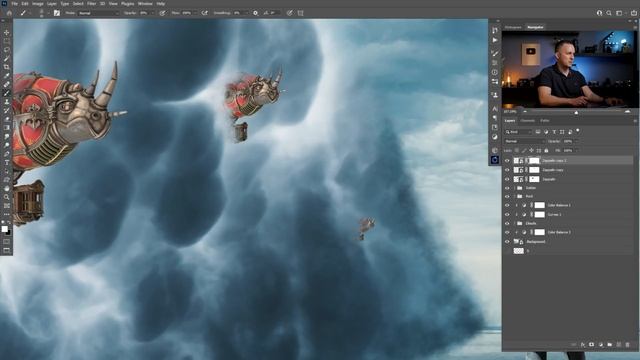
Task: Open smoothing options gear
Action: pyautogui.click(x=256, y=13)
